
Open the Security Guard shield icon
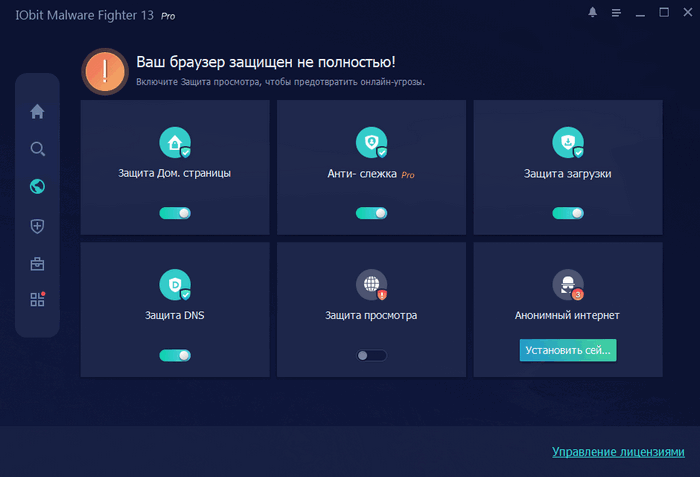point(37,226)
